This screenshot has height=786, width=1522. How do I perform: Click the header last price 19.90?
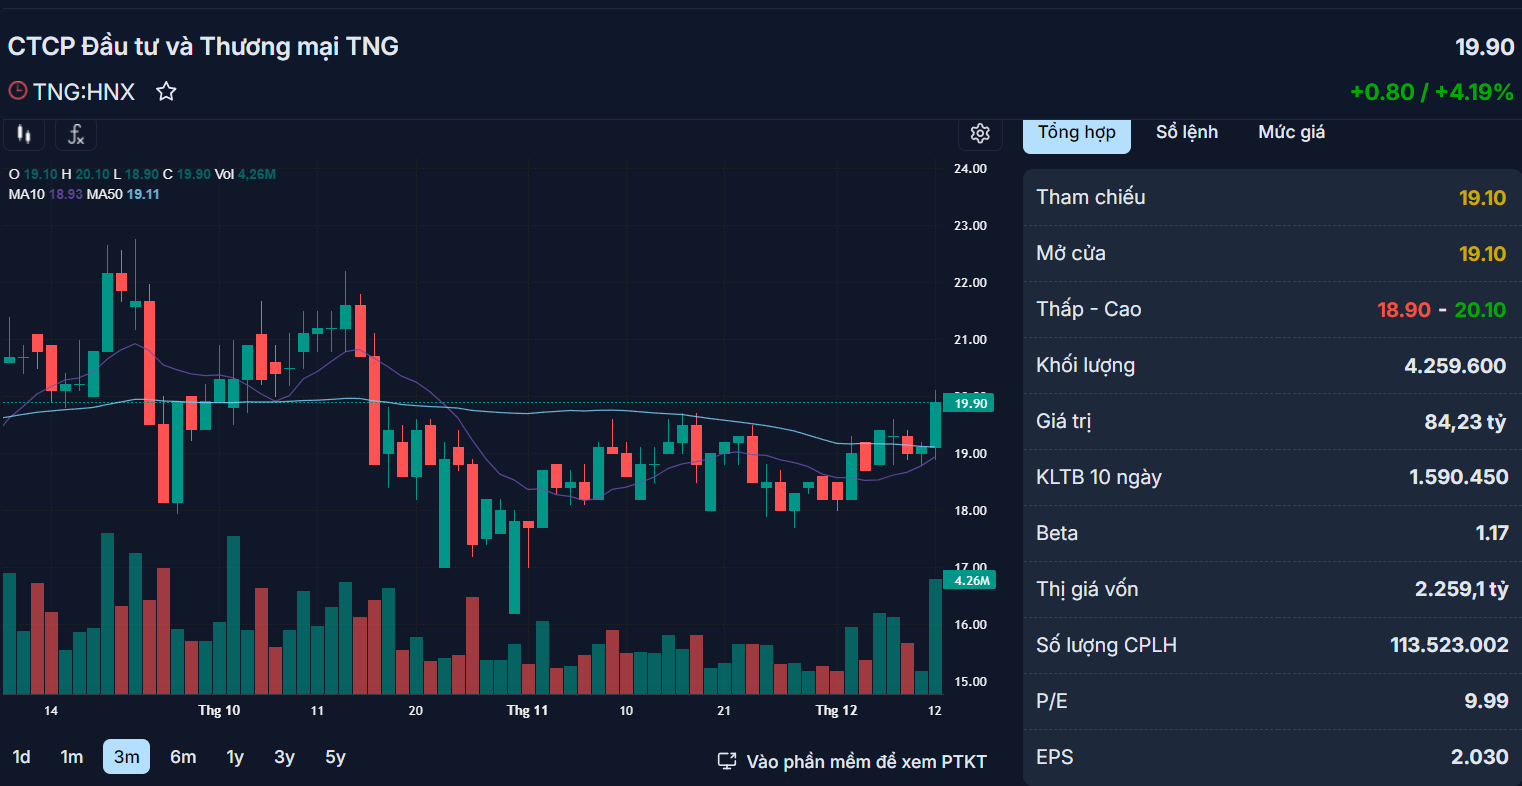coord(1485,47)
